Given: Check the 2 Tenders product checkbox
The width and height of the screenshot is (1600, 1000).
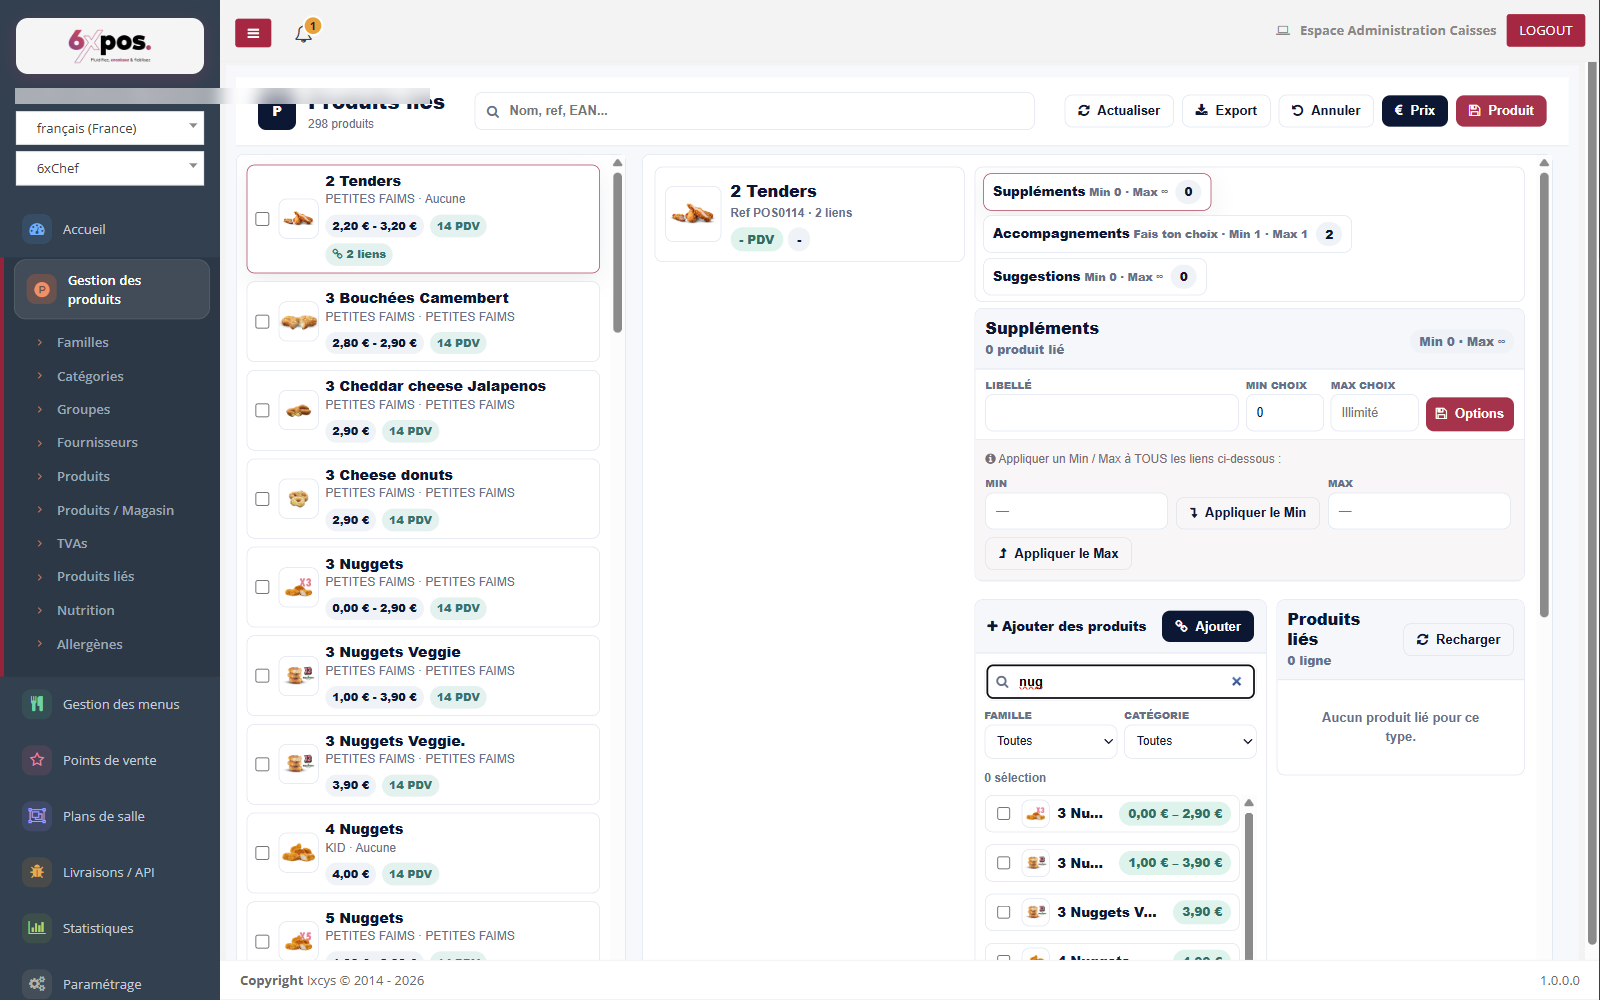Looking at the screenshot, I should (262, 219).
